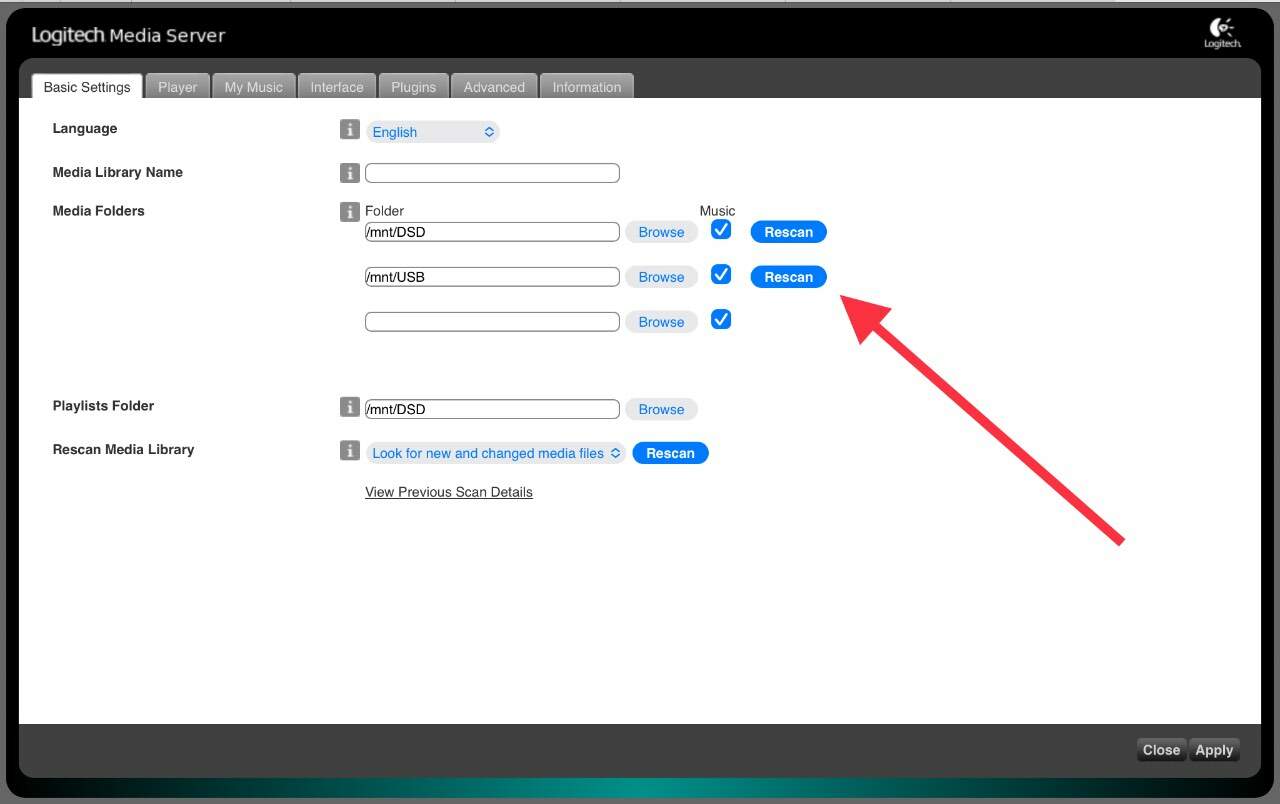This screenshot has width=1280, height=804.
Task: Click the Logitech logo icon
Action: pyautogui.click(x=1222, y=33)
